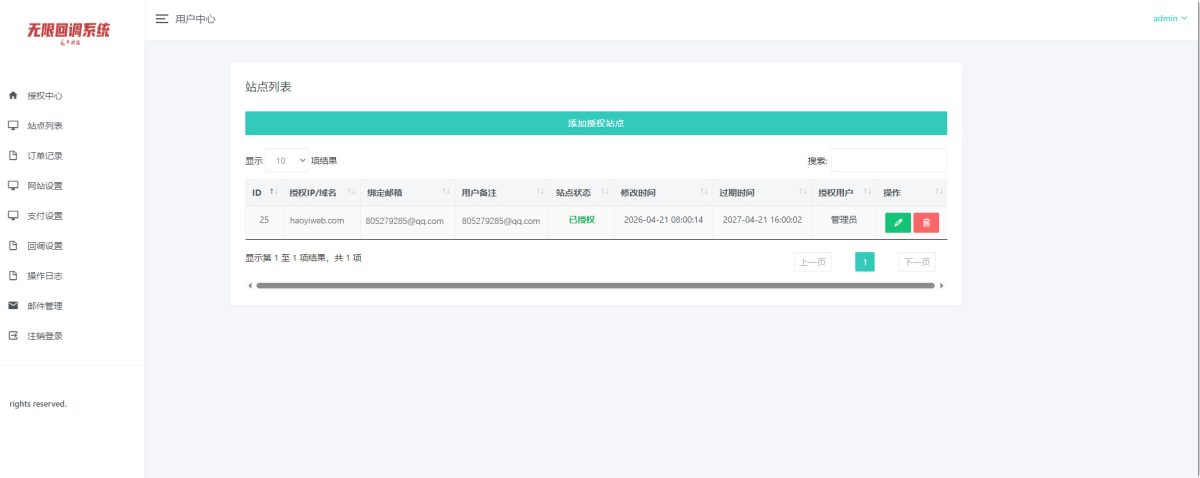Click the left arrow of the horizontal scrollbar
This screenshot has height=478, width=1200.
pos(249,285)
